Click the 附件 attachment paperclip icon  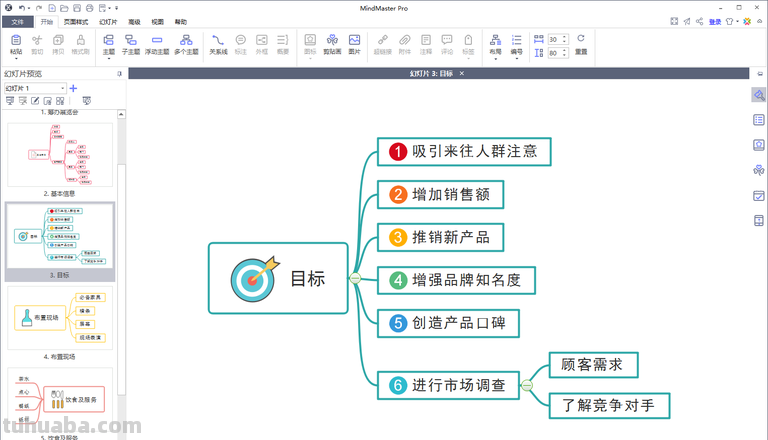click(x=405, y=40)
